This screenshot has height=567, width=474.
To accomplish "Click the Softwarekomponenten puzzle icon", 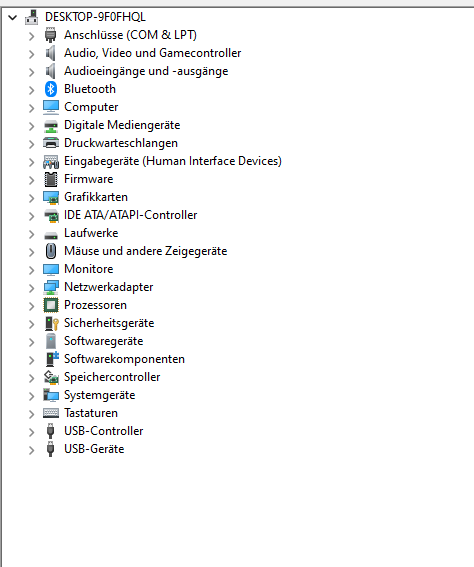I will point(52,359).
